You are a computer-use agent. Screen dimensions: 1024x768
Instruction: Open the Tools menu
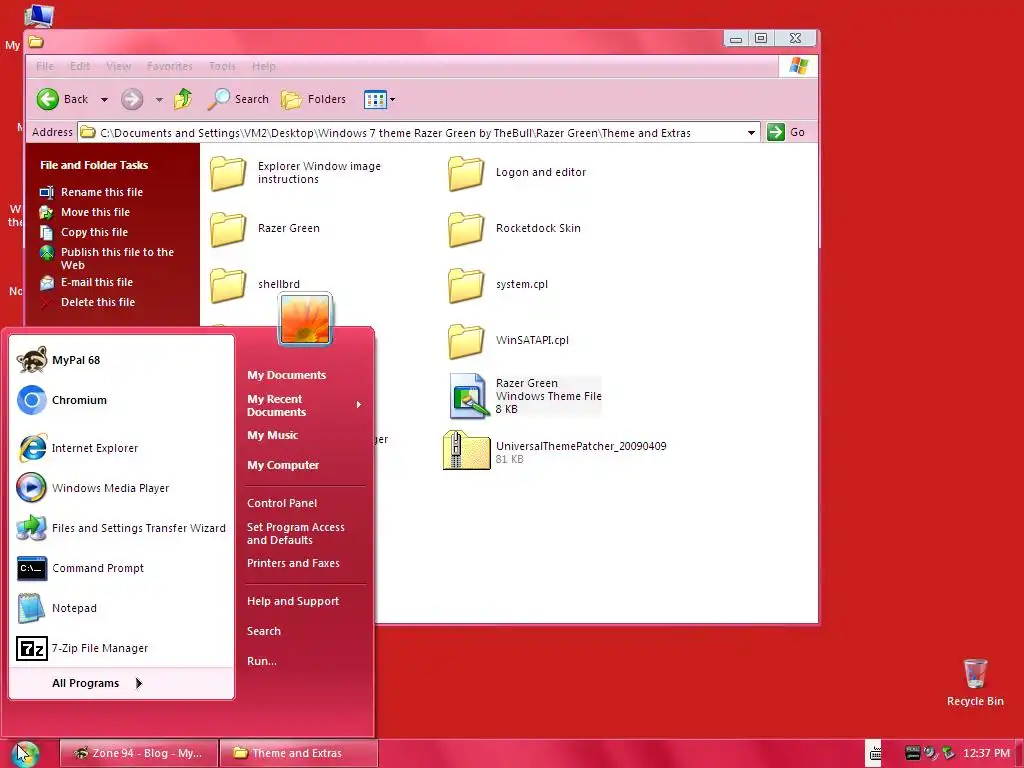tap(222, 66)
